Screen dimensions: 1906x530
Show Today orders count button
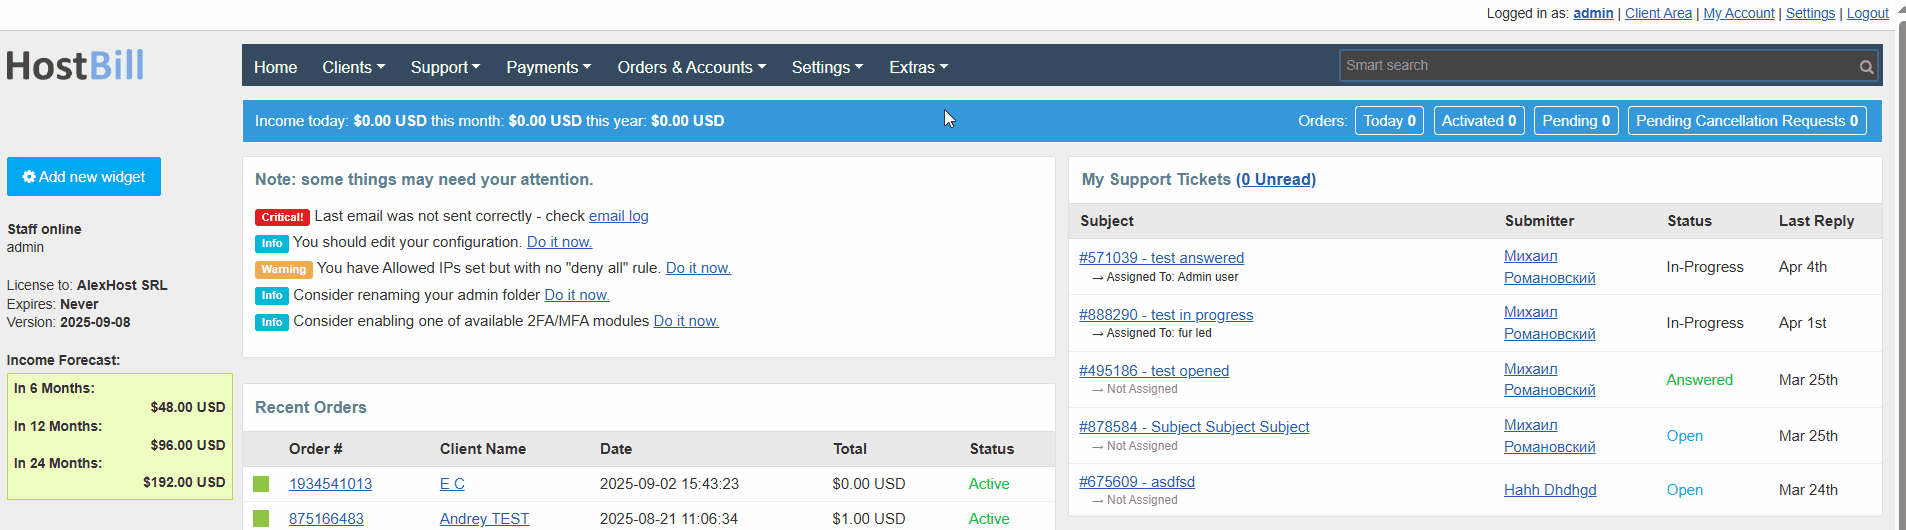pyautogui.click(x=1389, y=121)
